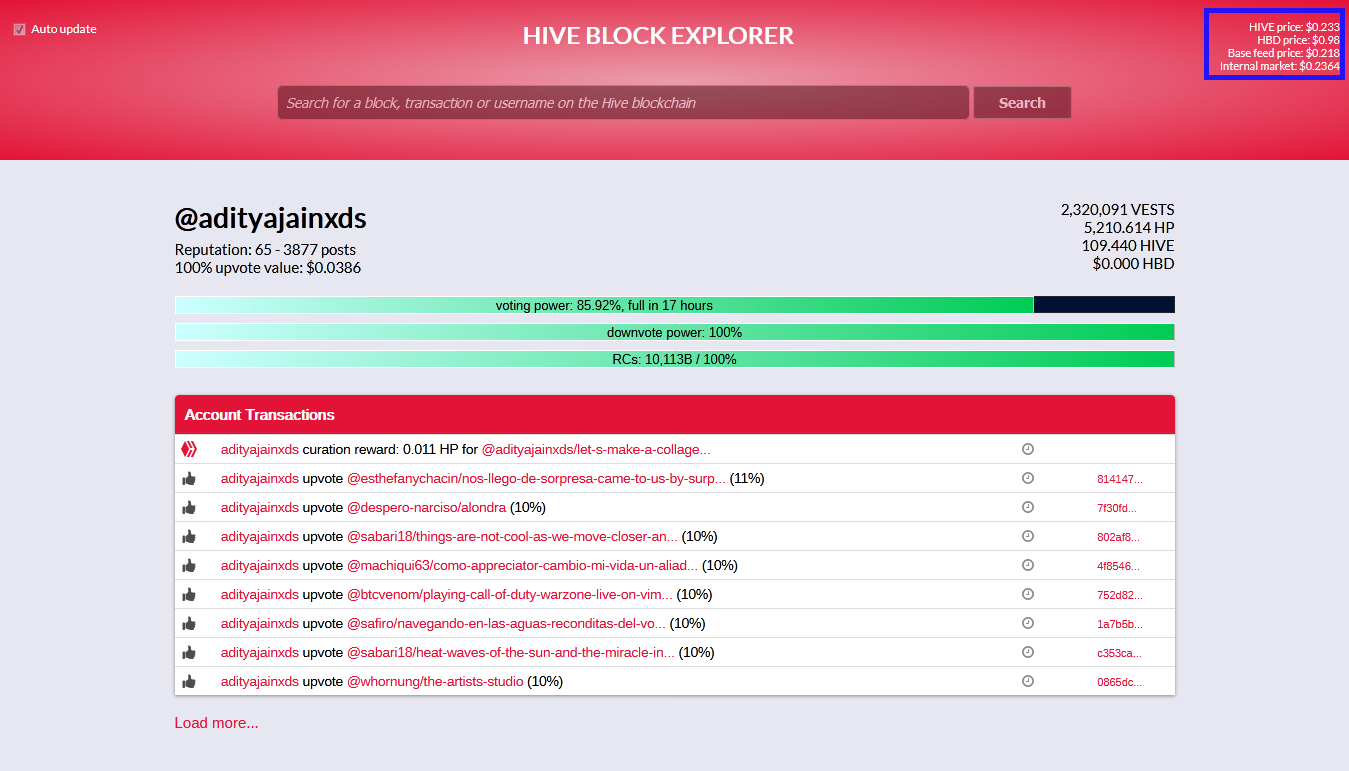Open safiro navegando-en-las-aguas post link
The image size is (1349, 771).
click(x=506, y=624)
